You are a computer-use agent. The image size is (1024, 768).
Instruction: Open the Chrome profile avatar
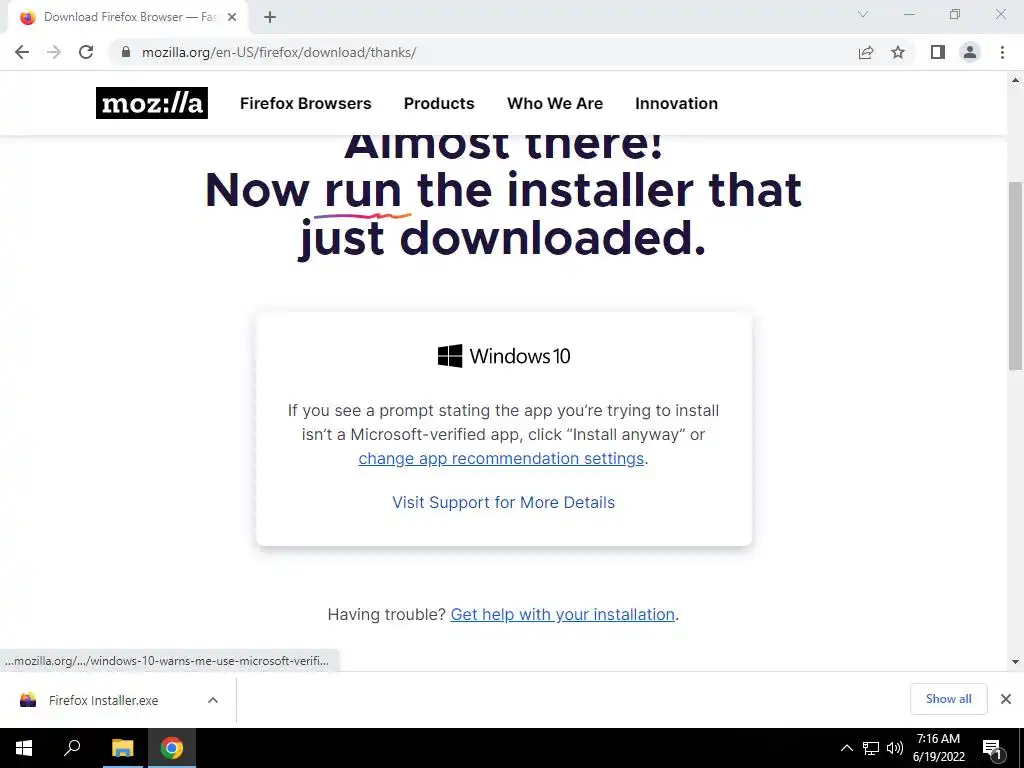point(970,52)
